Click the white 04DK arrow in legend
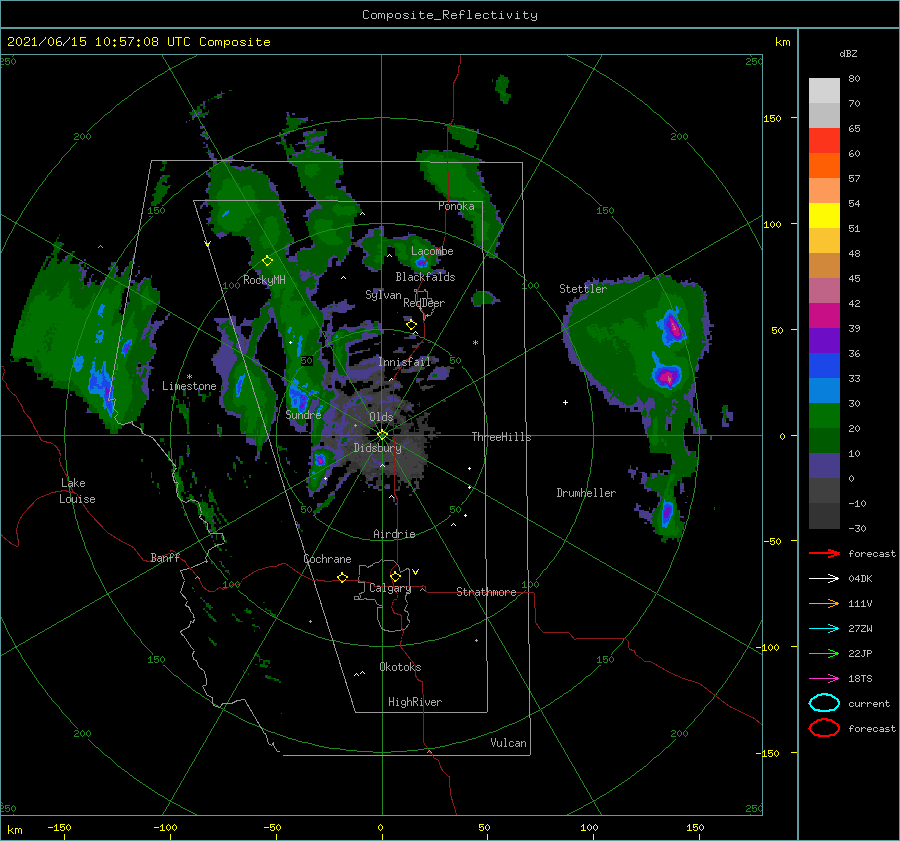900x841 pixels. 824,579
